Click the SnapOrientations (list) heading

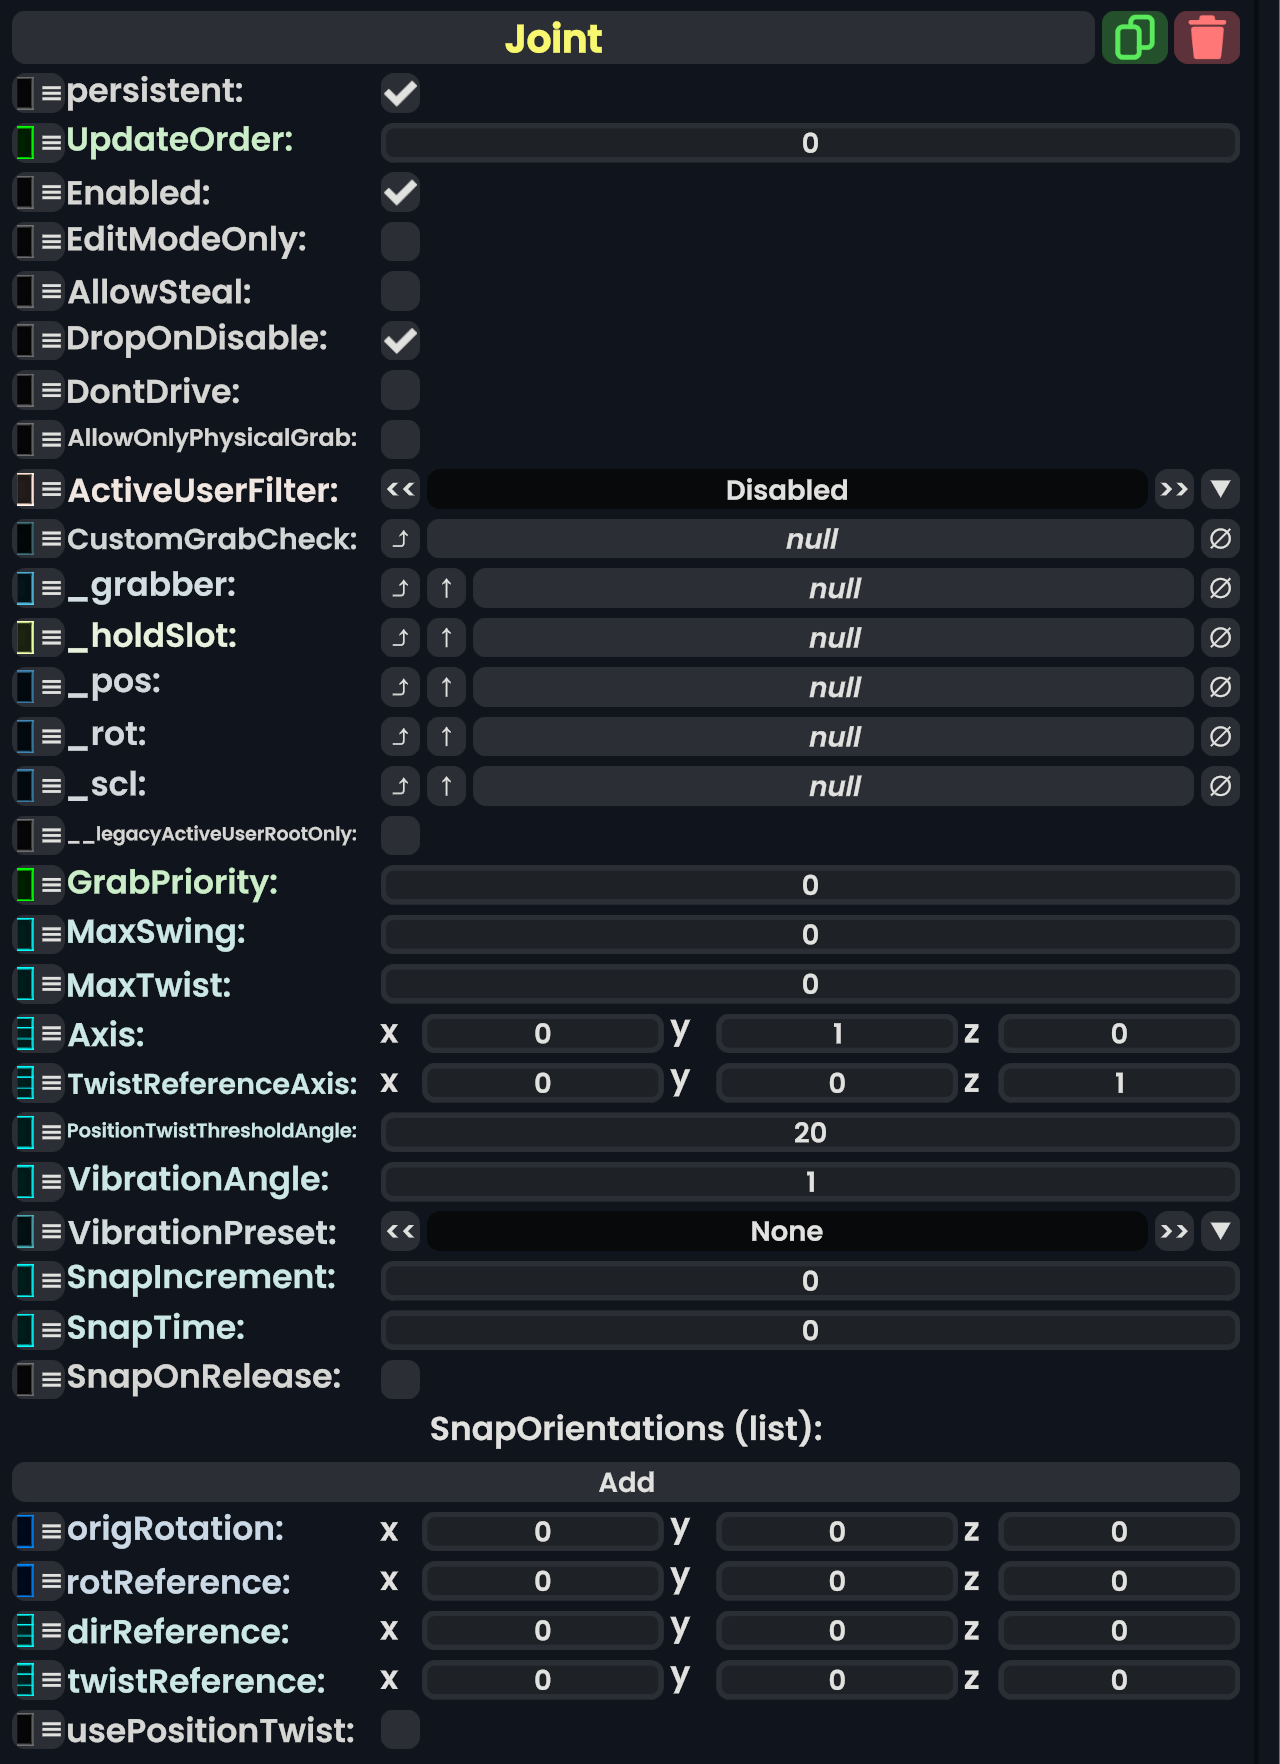626,1428
